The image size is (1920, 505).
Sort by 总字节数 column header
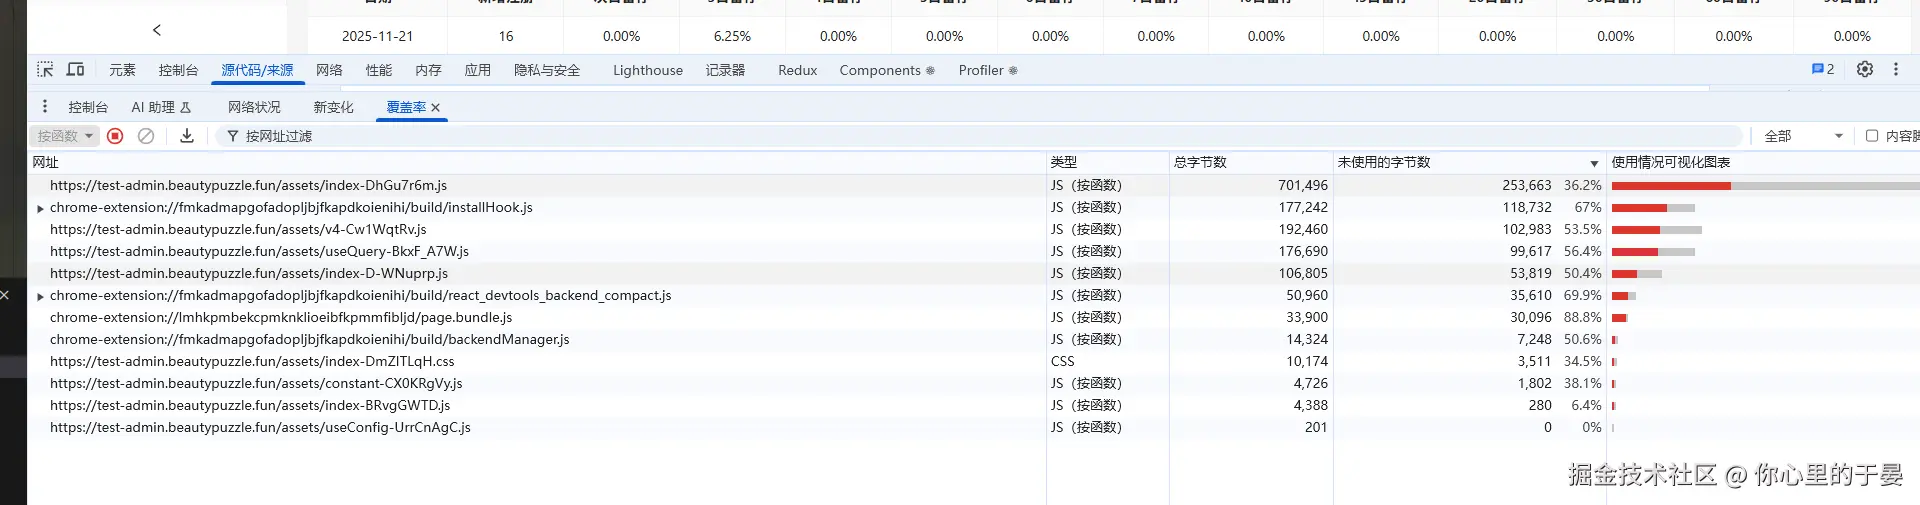click(1251, 162)
